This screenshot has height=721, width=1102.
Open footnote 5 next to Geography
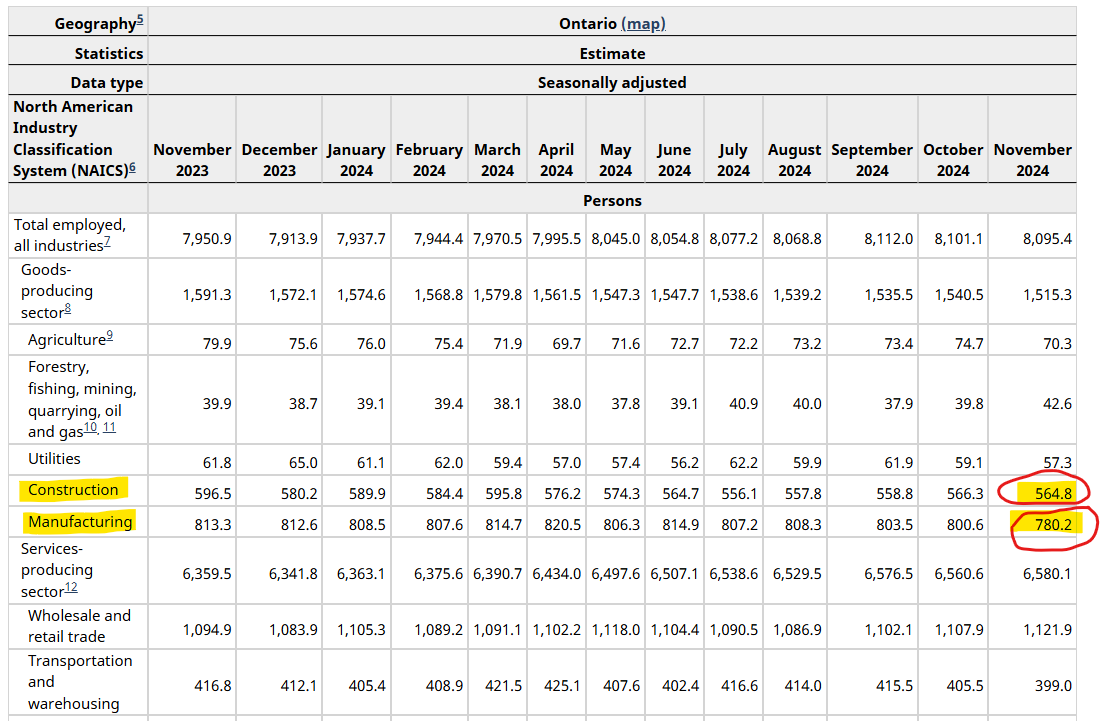[140, 20]
